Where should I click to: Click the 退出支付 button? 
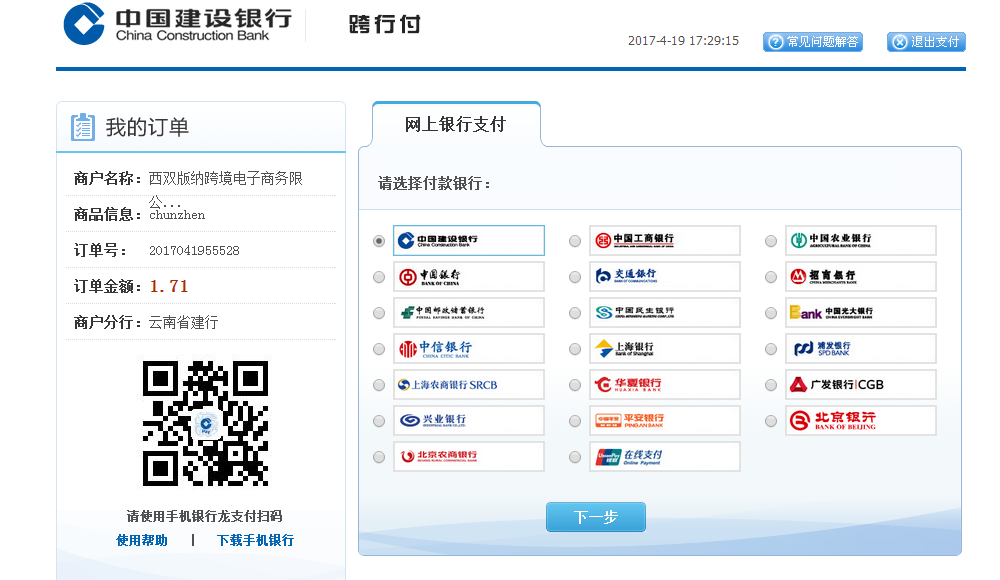(926, 42)
